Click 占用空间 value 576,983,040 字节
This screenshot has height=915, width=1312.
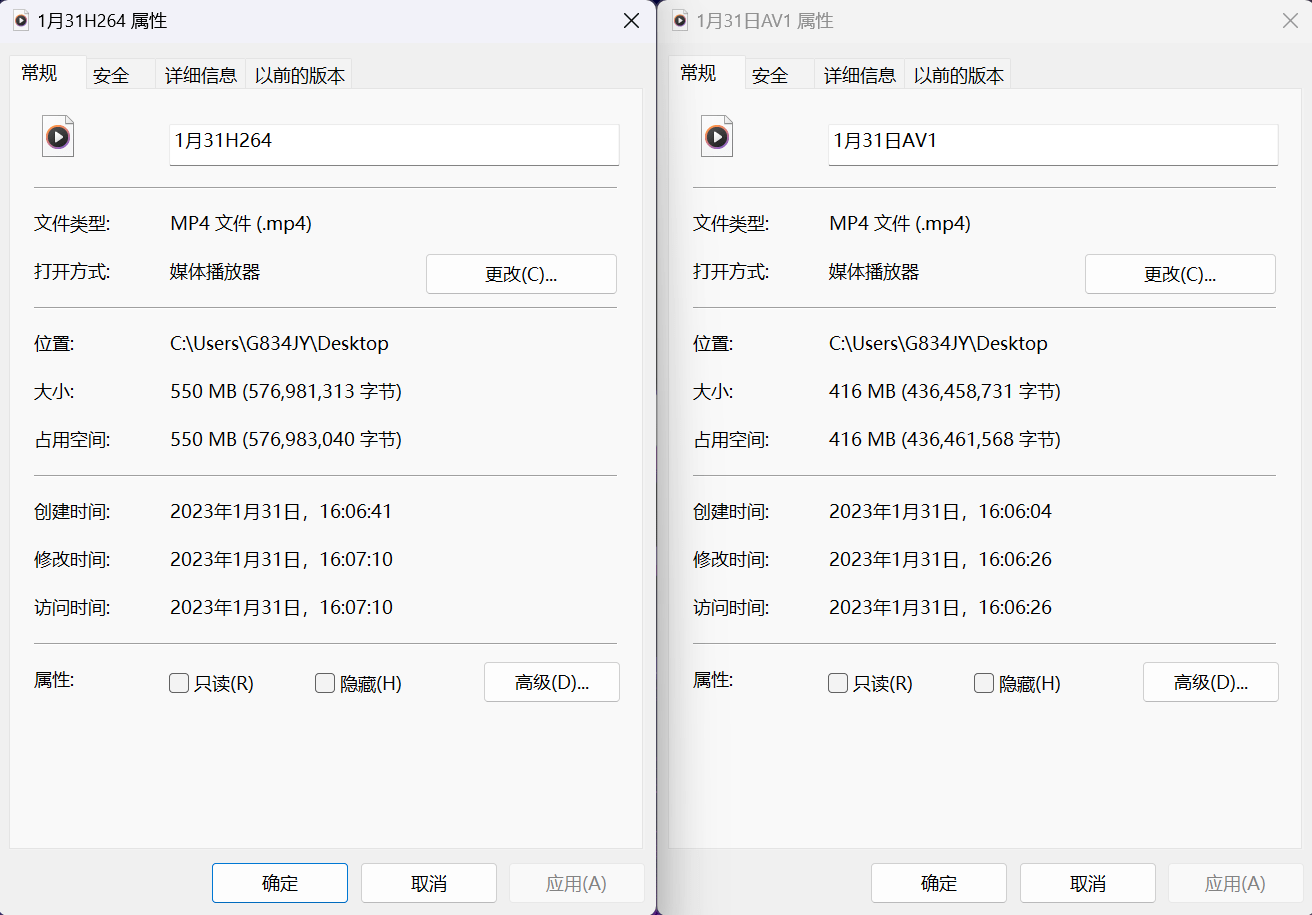click(322, 439)
